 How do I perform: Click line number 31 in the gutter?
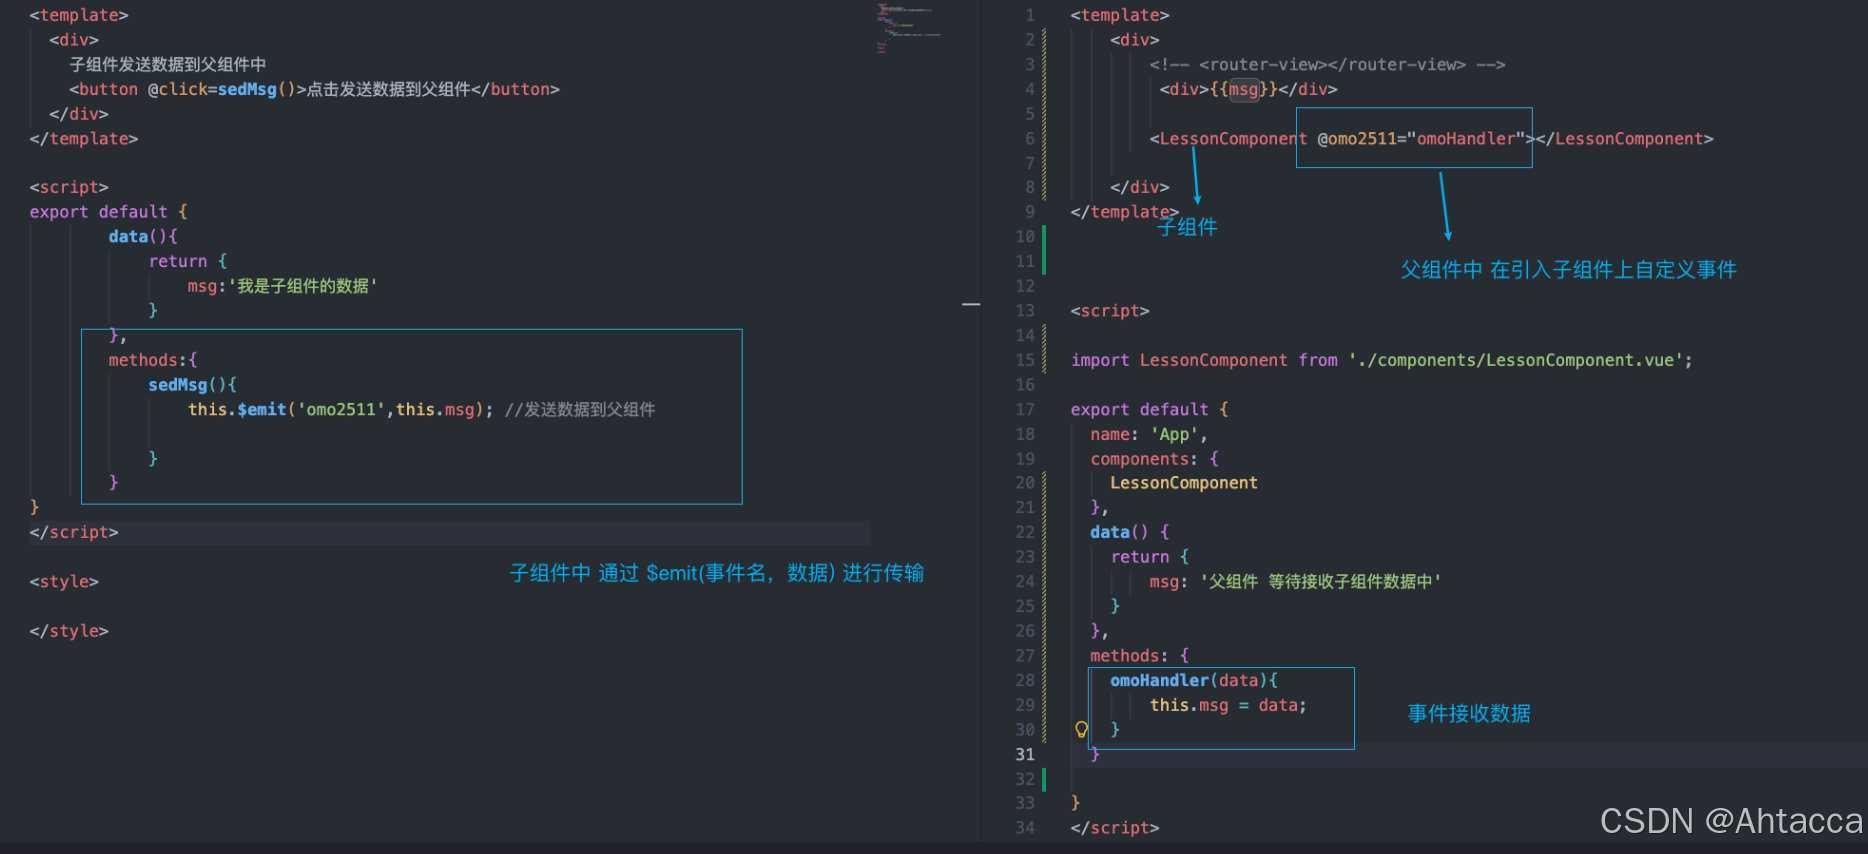1025,754
